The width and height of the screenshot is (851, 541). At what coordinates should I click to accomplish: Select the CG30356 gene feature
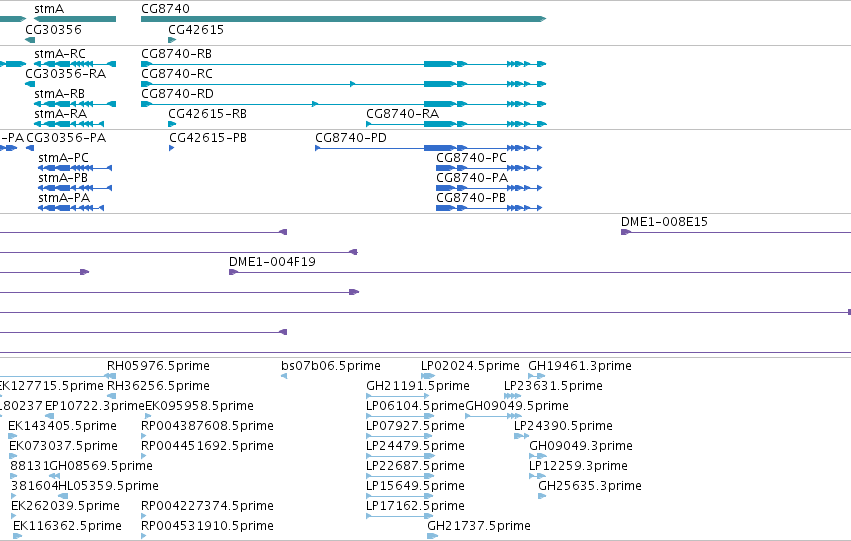pyautogui.click(x=30, y=40)
